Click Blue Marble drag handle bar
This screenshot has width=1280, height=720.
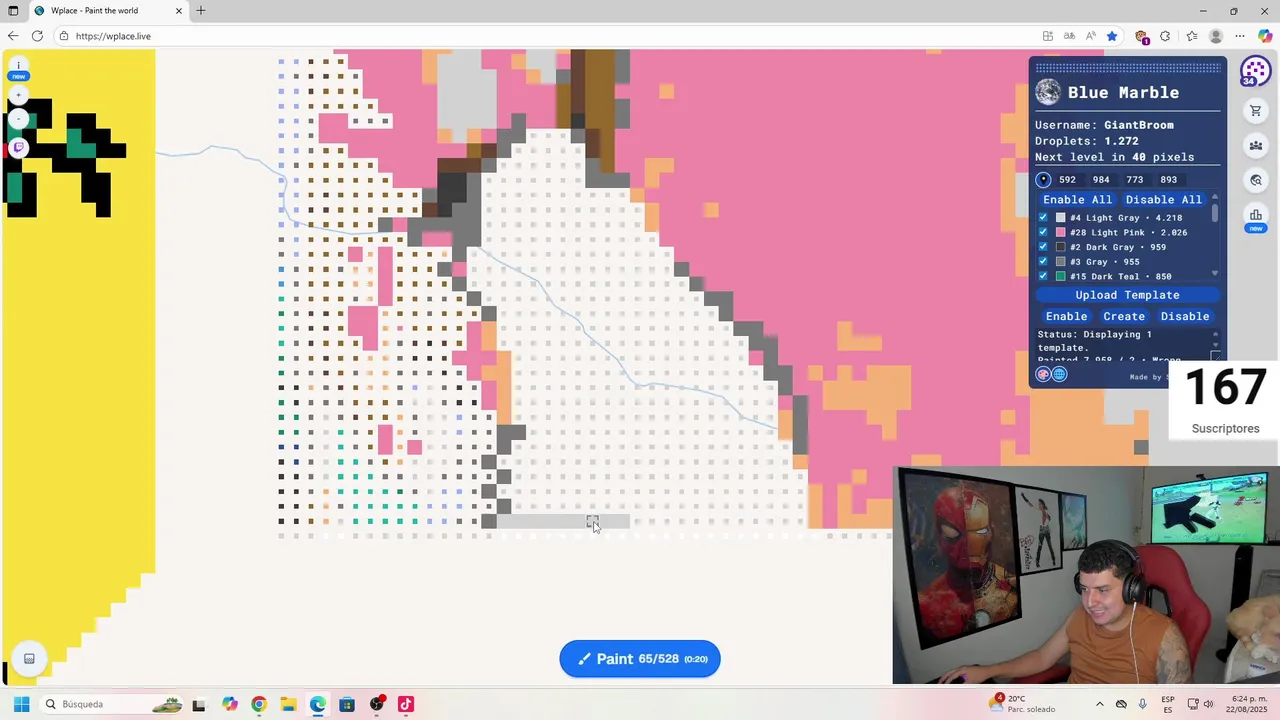click(1127, 67)
